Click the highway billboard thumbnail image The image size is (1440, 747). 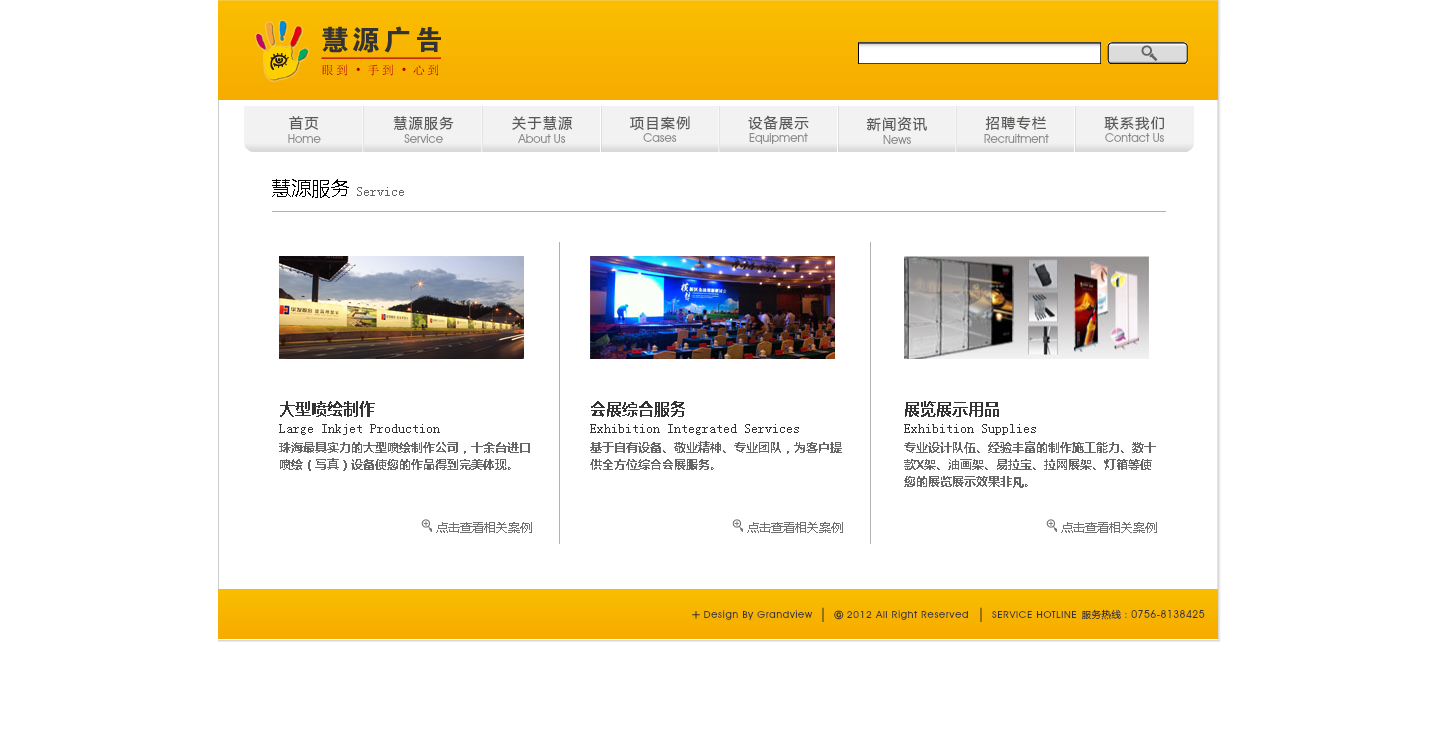[x=401, y=307]
